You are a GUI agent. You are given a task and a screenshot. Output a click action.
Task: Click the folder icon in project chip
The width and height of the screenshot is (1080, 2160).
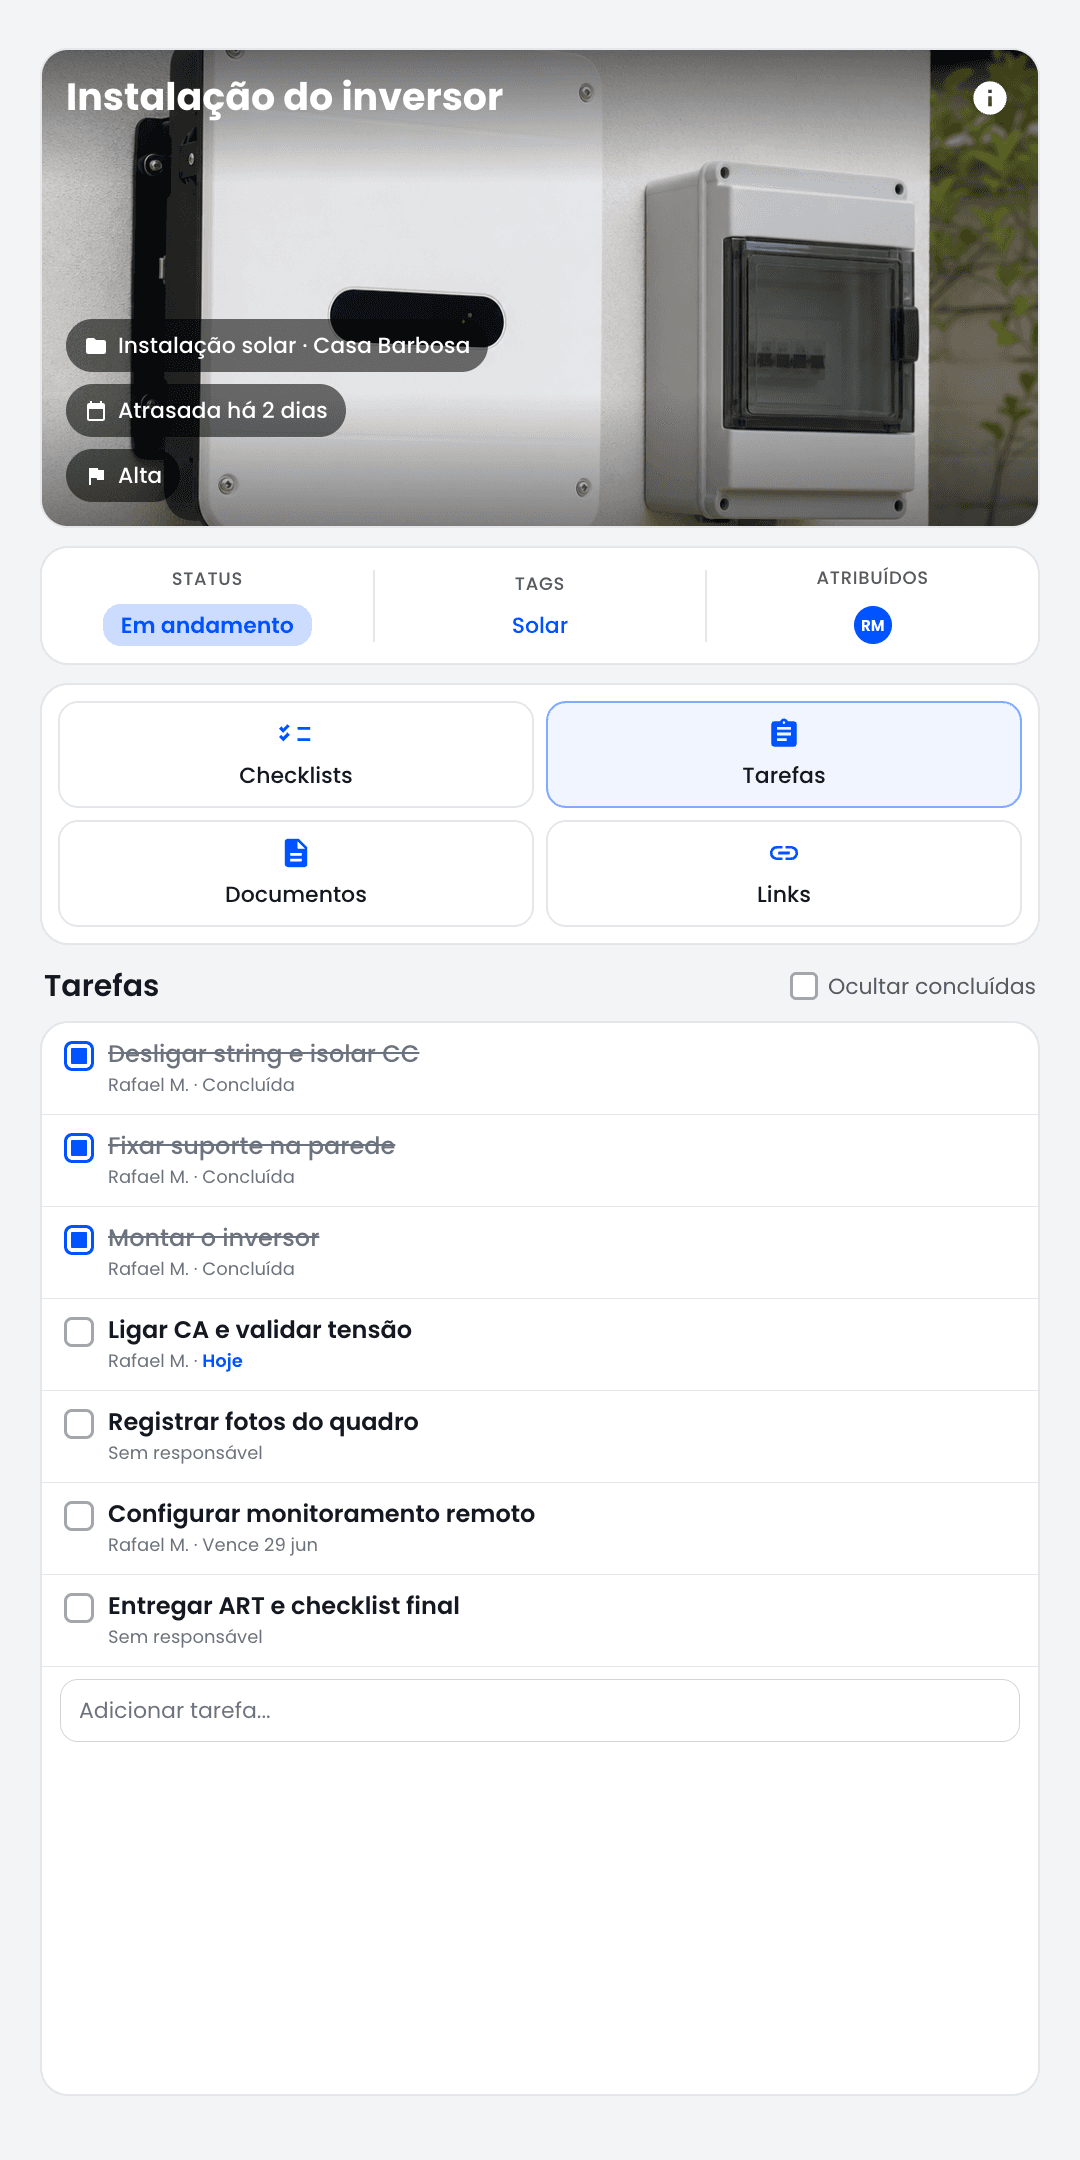[x=96, y=346]
